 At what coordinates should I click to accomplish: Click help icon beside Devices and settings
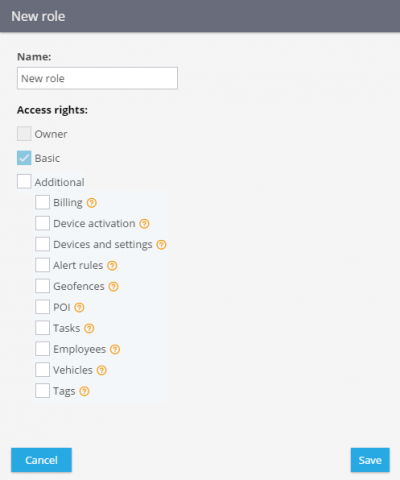coord(161,245)
